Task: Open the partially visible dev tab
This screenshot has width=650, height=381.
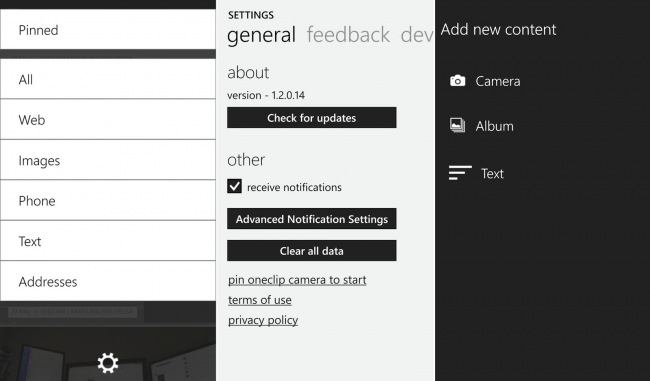Action: click(x=417, y=35)
